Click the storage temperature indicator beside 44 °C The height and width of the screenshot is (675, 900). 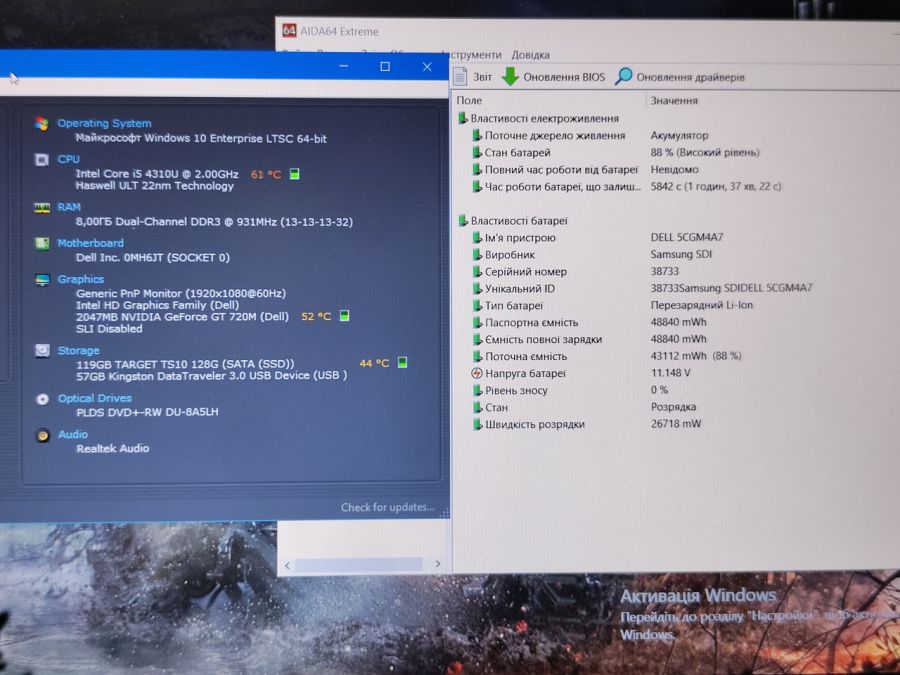(402, 362)
